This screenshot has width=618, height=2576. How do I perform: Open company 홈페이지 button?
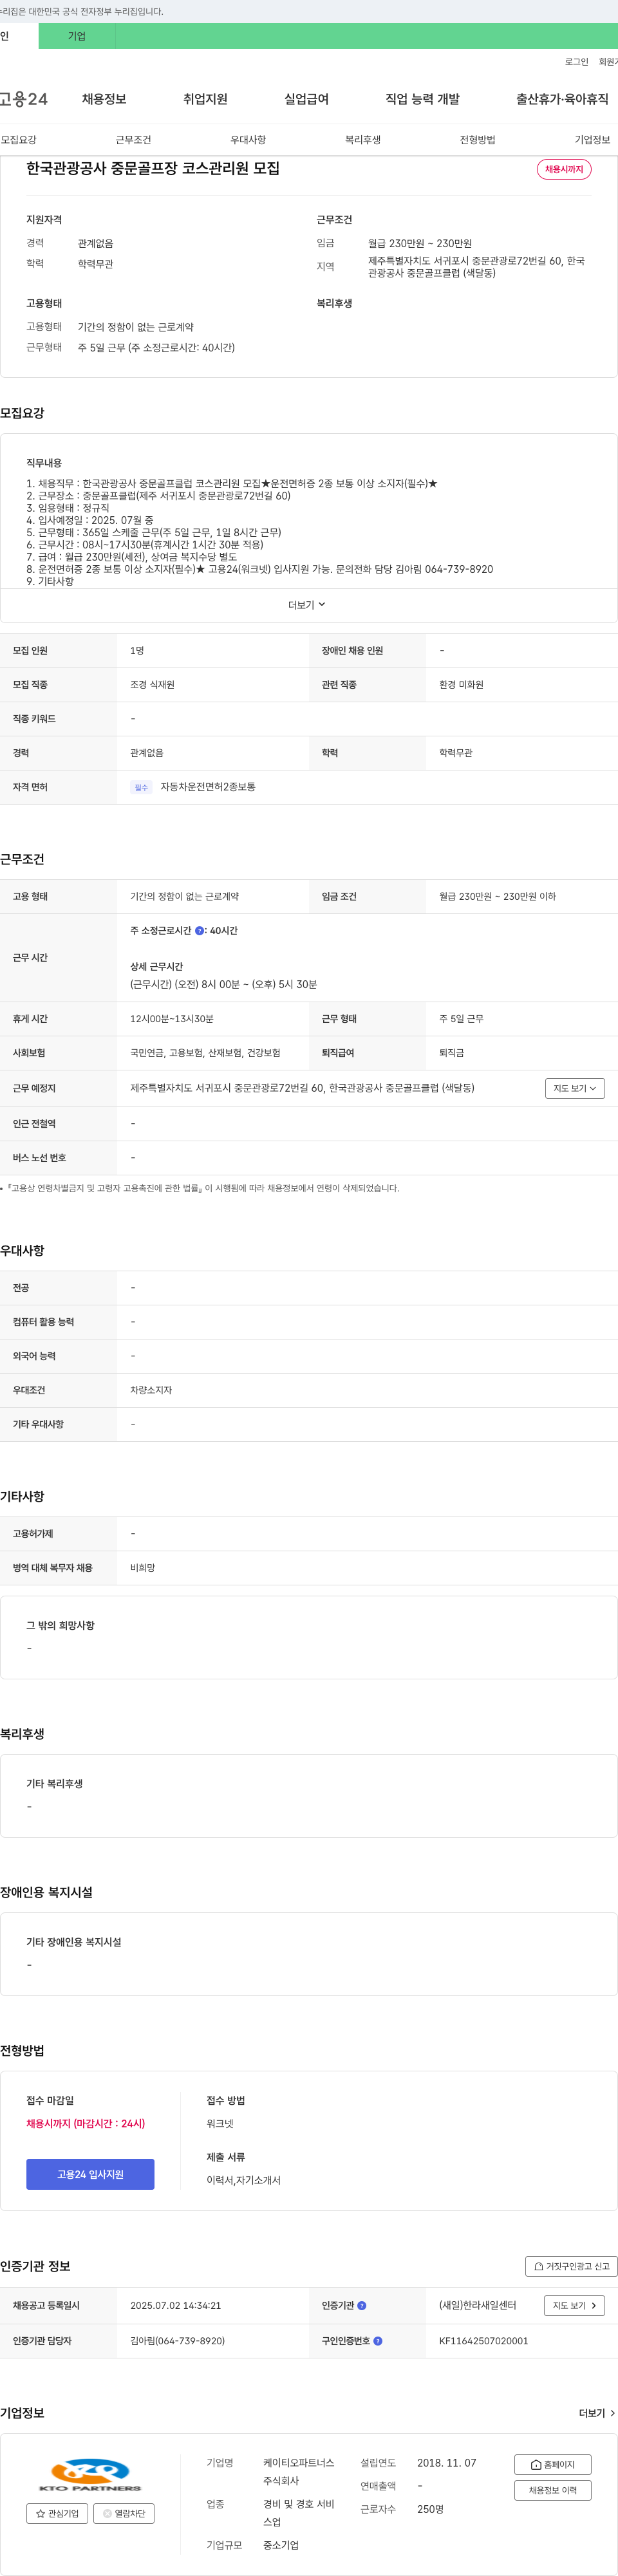[552, 2464]
